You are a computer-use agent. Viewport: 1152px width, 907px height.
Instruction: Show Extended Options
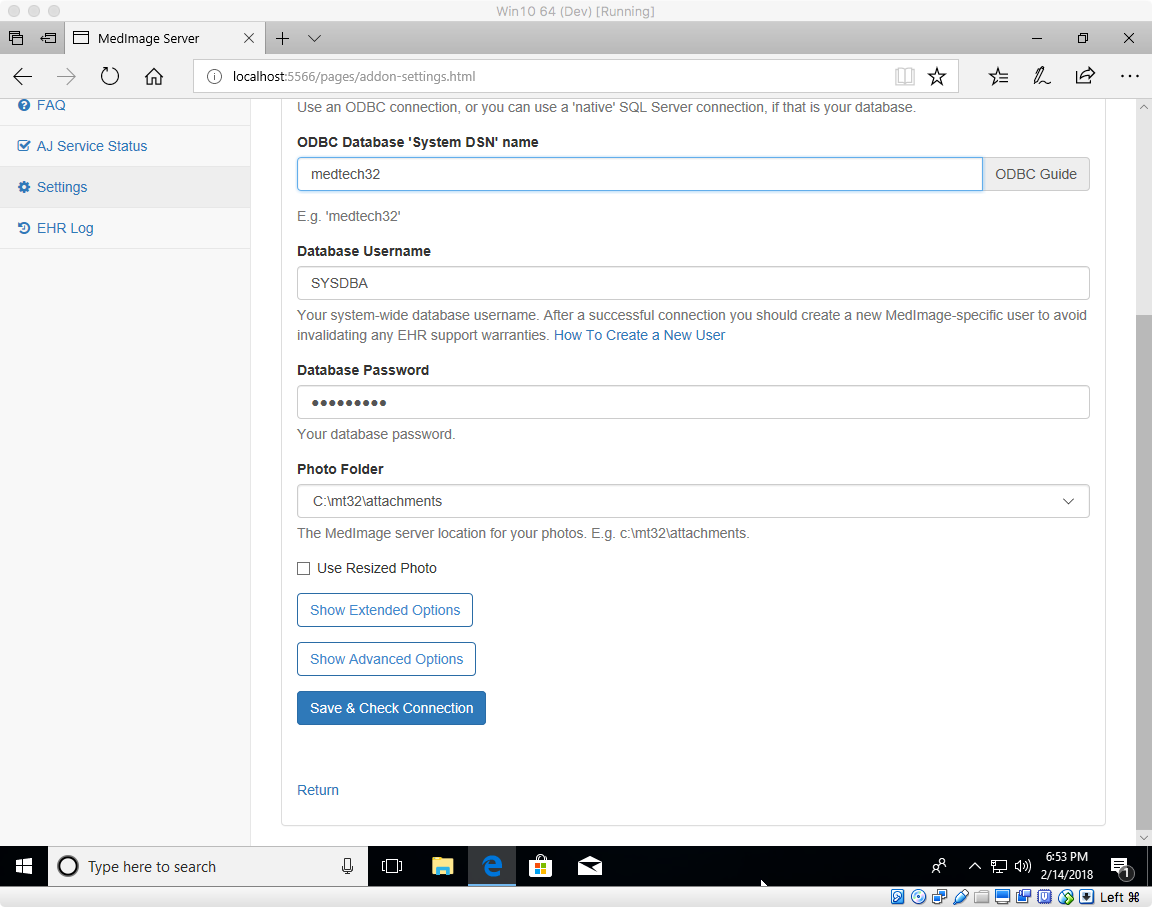click(384, 610)
